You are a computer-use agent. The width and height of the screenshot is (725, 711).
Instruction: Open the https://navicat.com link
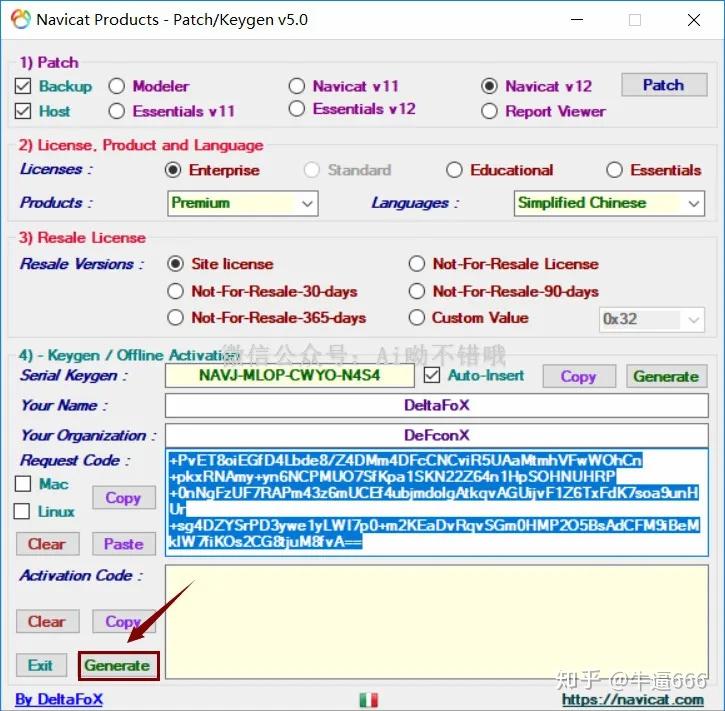(x=633, y=700)
